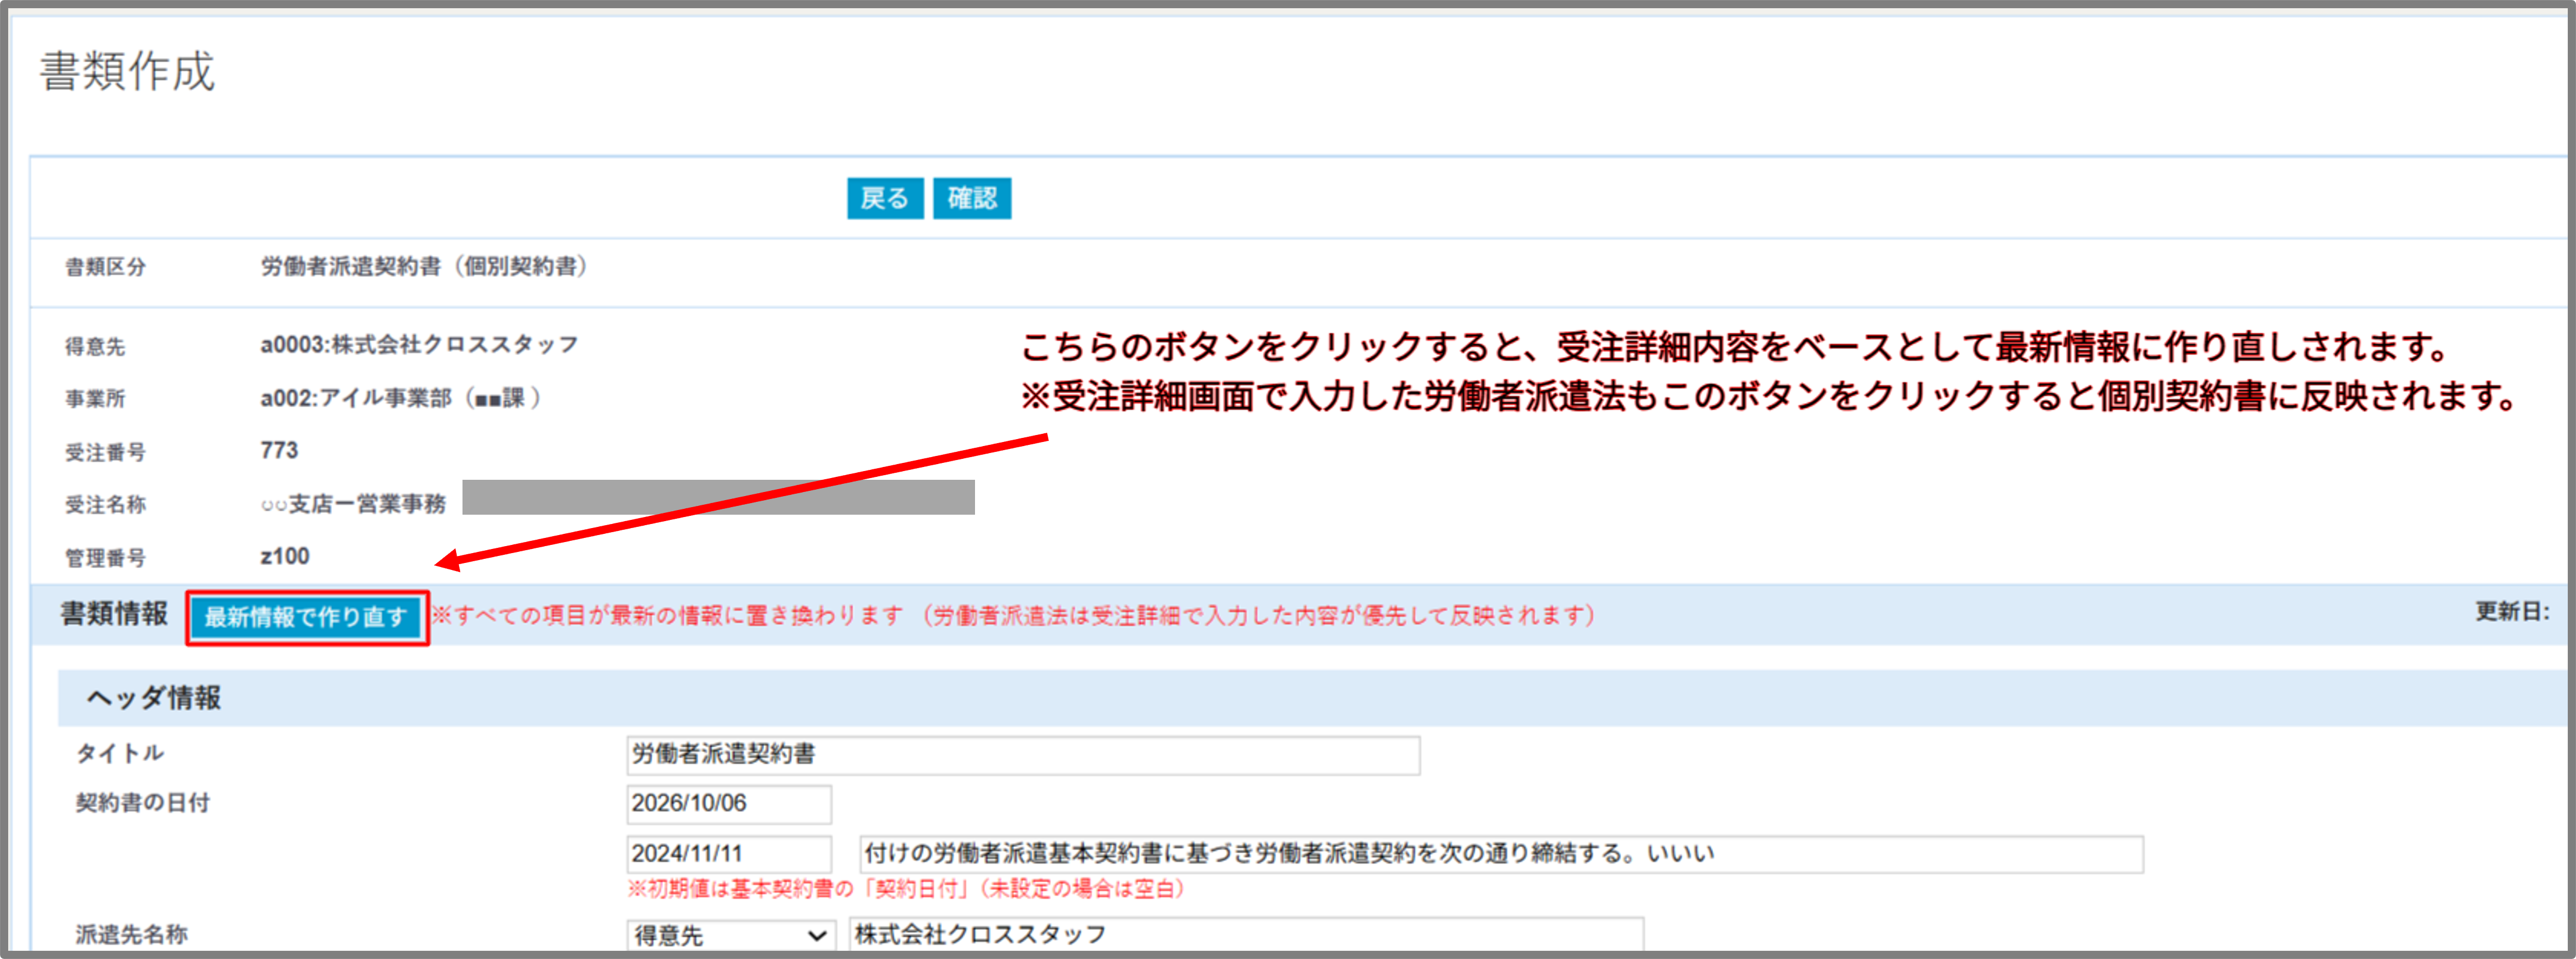Click the ※初期値は基本契約書の note
The height and width of the screenshot is (959, 2576).
tap(906, 889)
